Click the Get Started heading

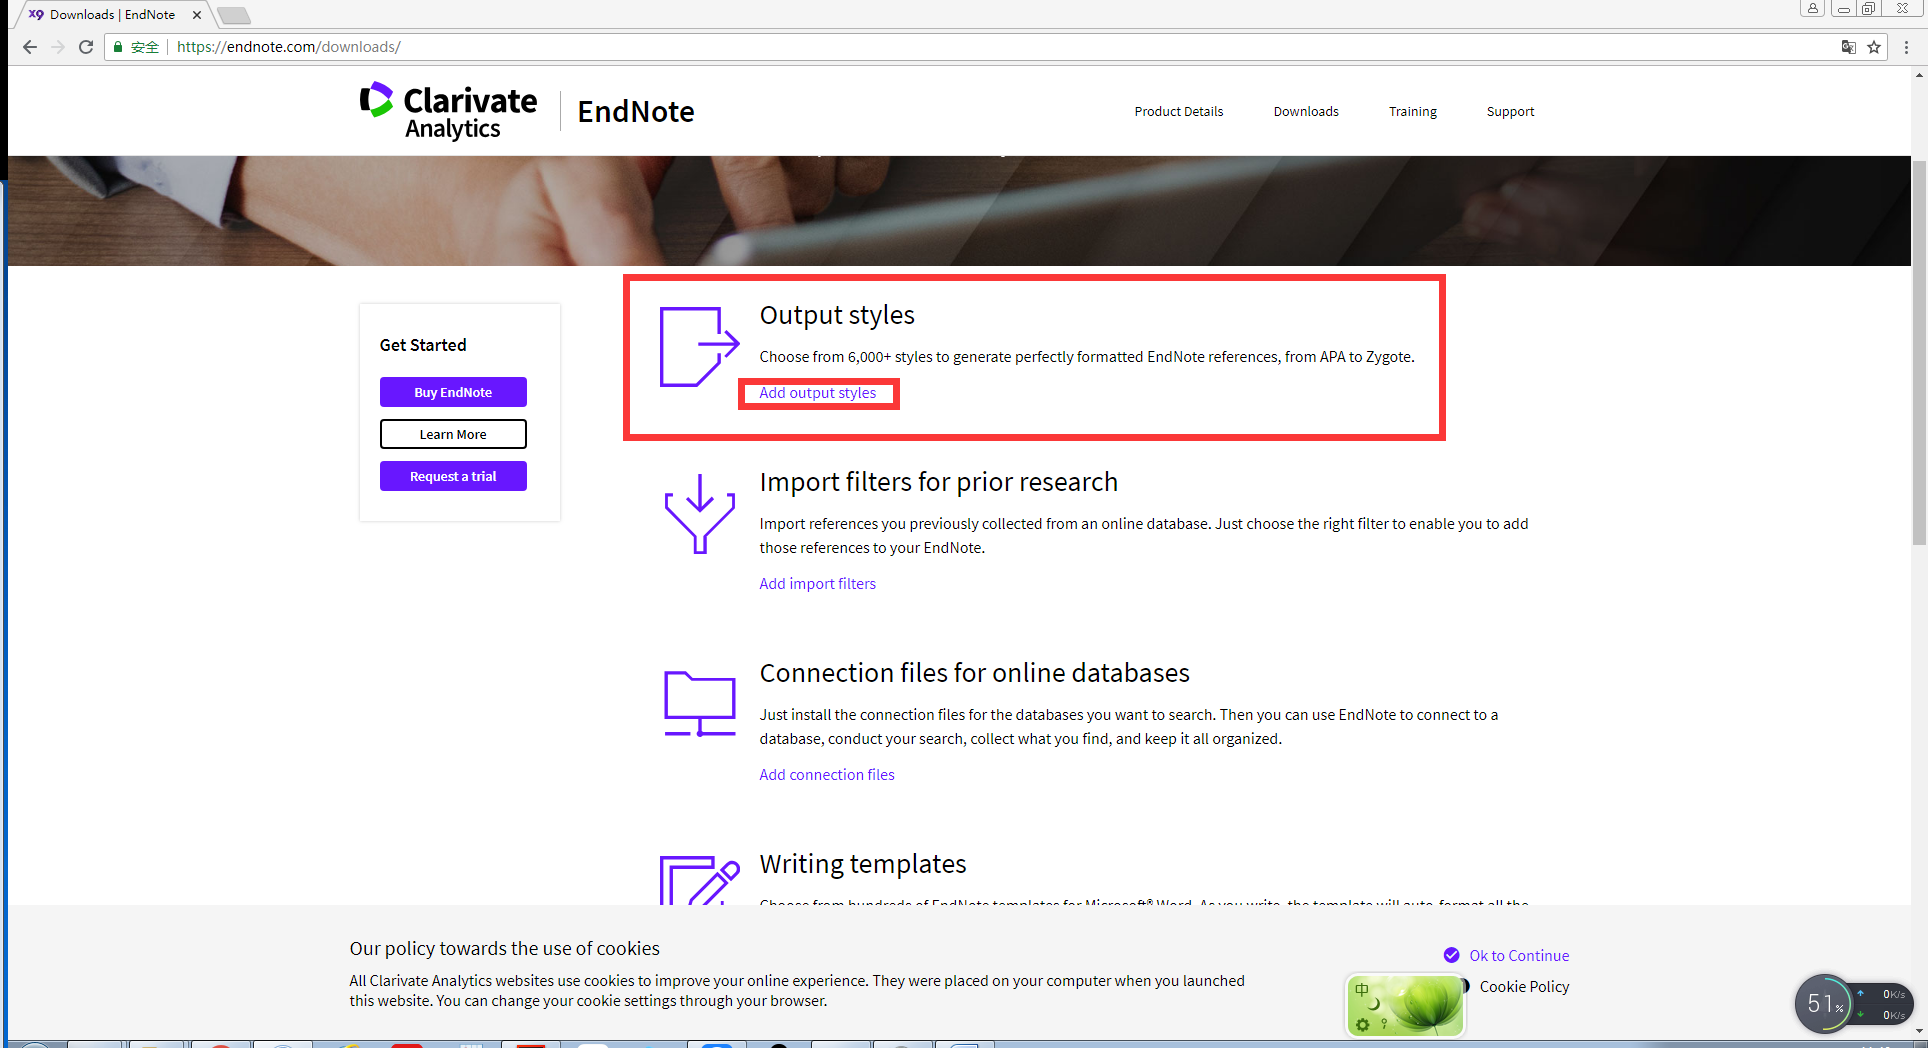(x=423, y=345)
